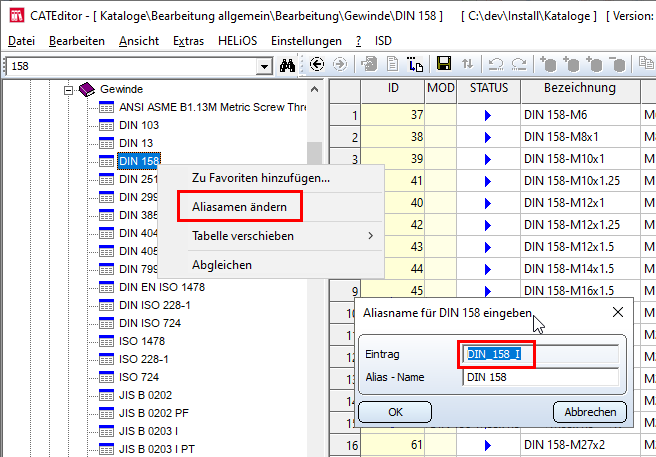This screenshot has height=457, width=656.
Task: Click the copy icon at toolbar's right edge
Action: (x=646, y=64)
